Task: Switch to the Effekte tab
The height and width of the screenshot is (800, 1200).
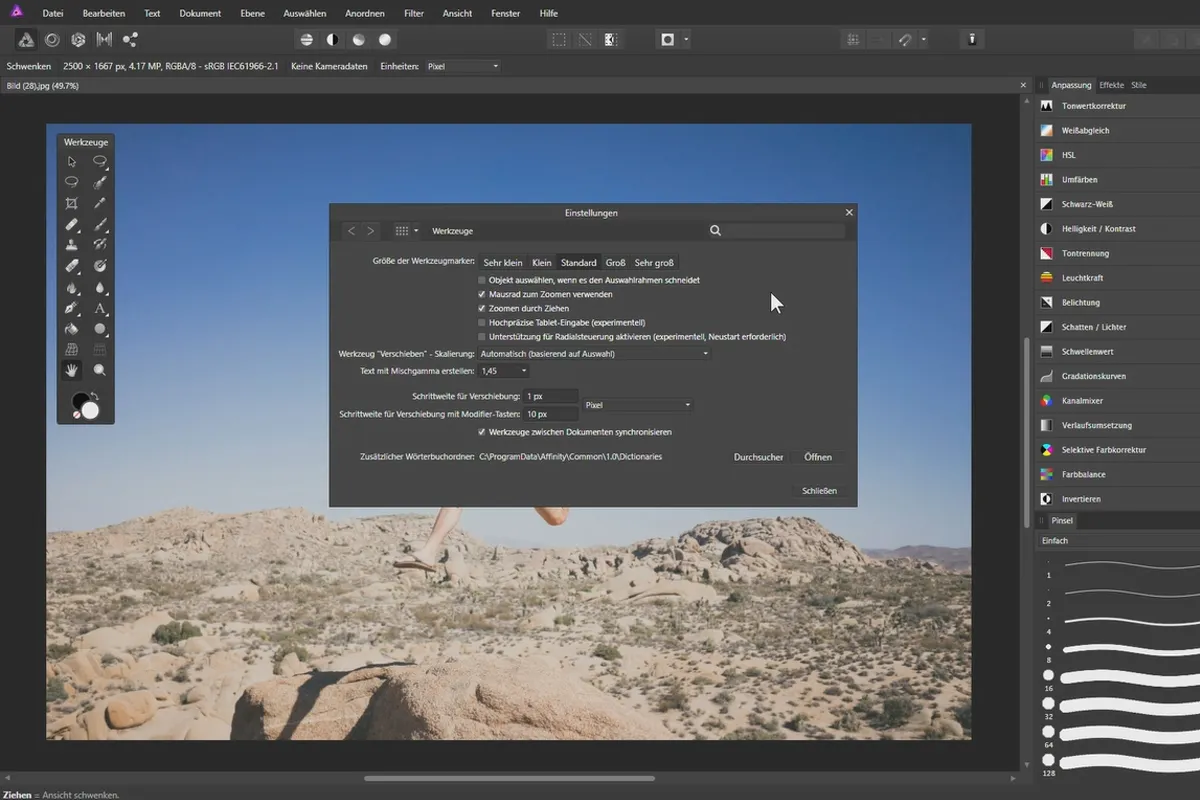Action: click(x=1111, y=85)
